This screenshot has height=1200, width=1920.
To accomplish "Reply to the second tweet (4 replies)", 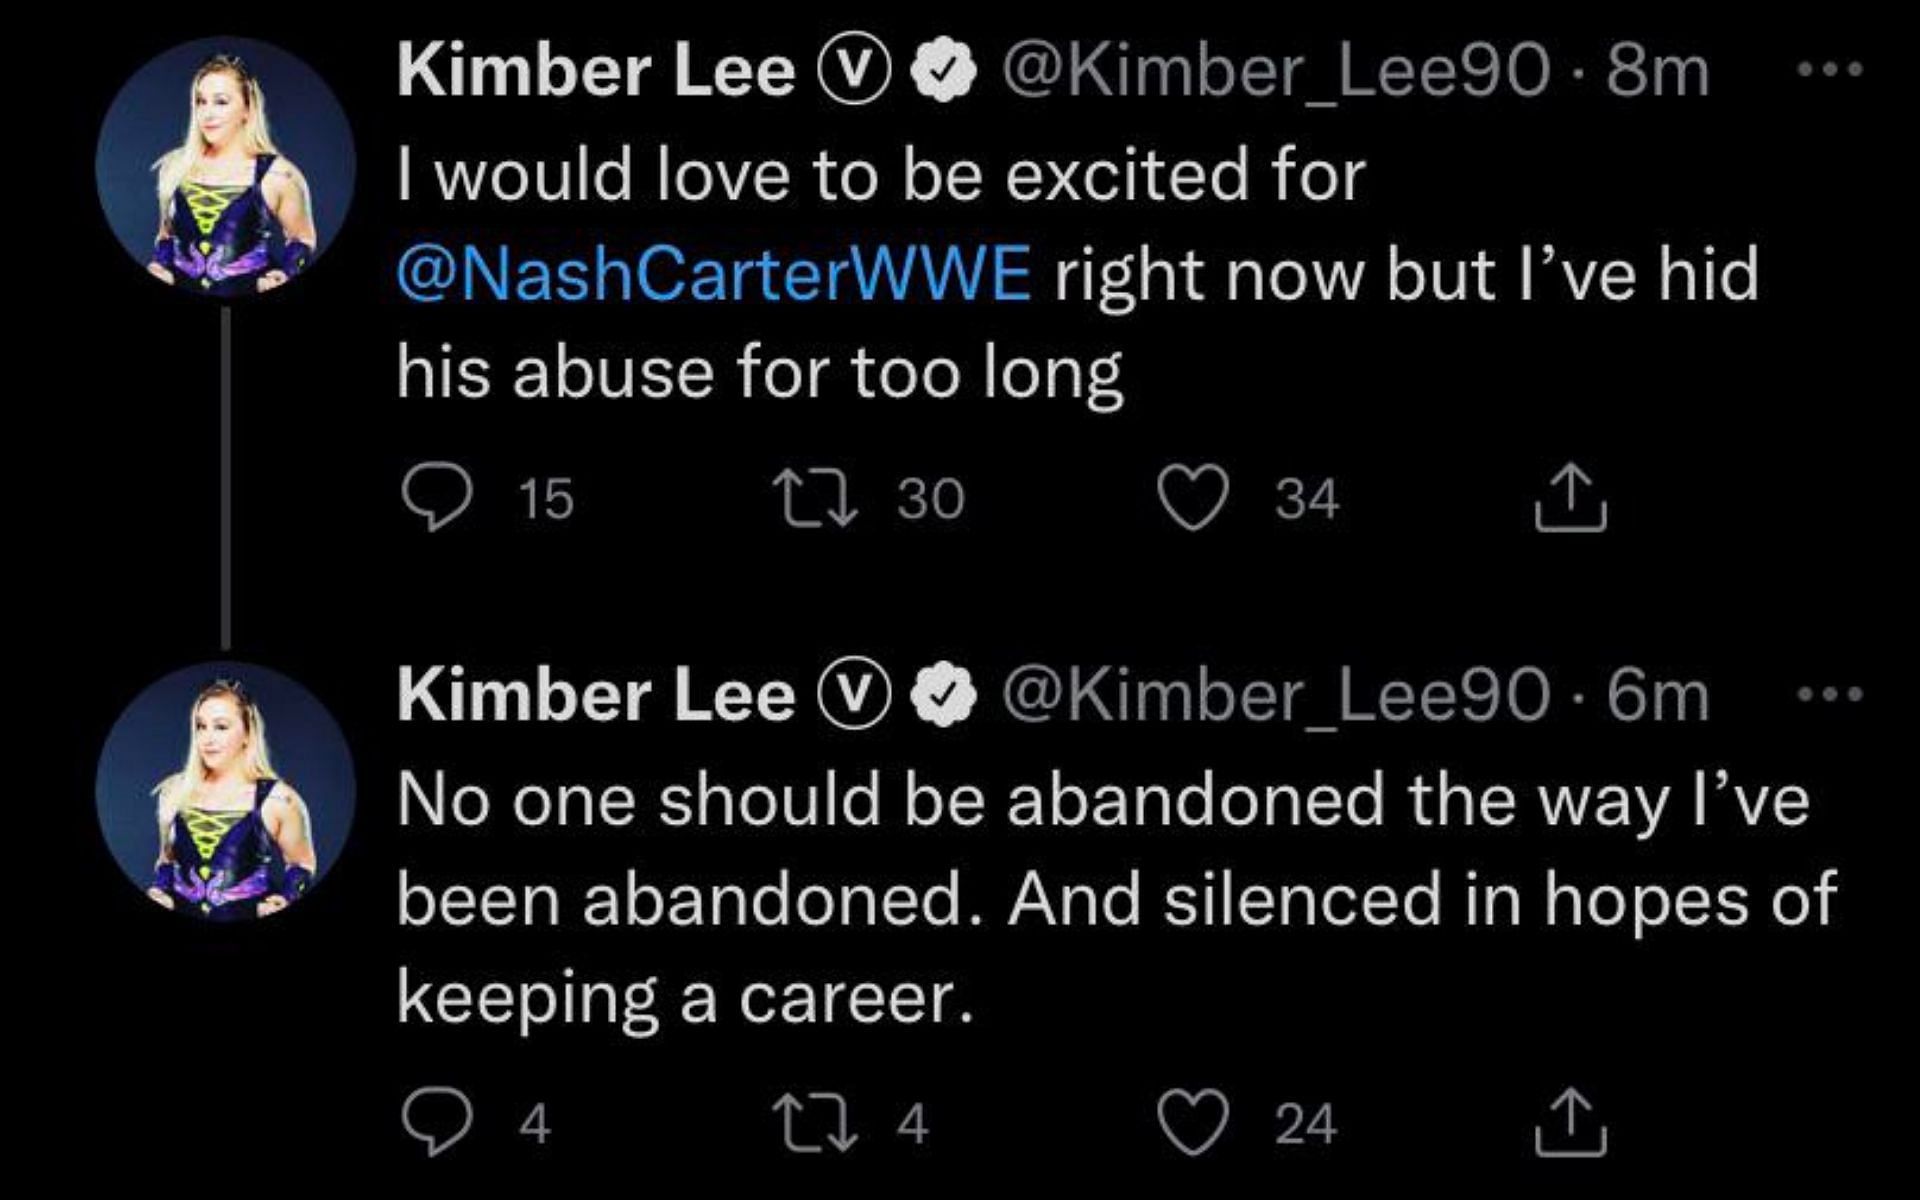I will tap(436, 1122).
